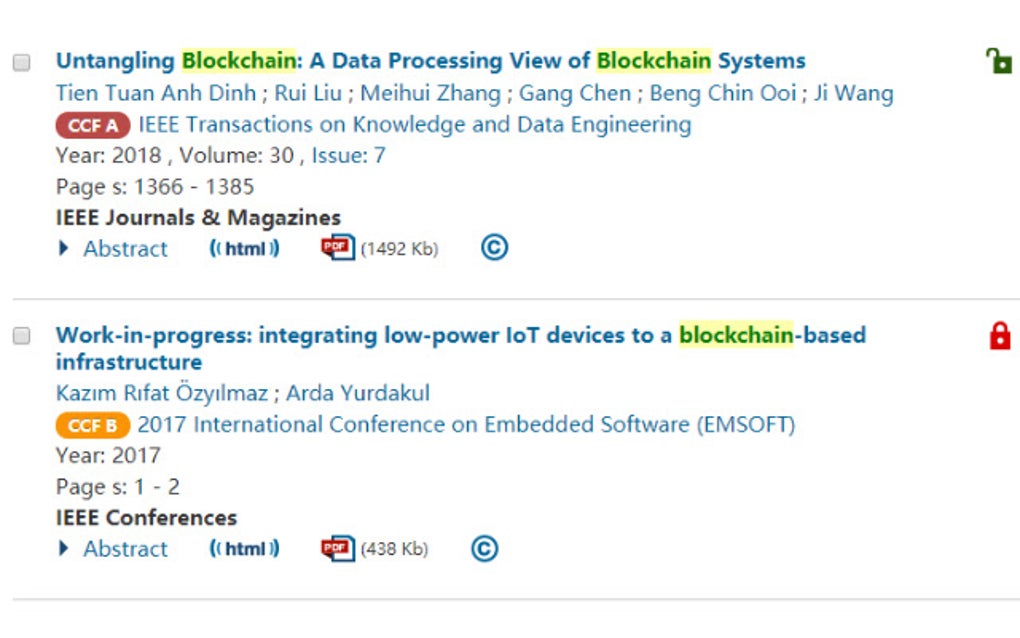Screen dimensions: 1020x638
Task: Open html view of Untangling Blockchain paper
Action: point(244,248)
